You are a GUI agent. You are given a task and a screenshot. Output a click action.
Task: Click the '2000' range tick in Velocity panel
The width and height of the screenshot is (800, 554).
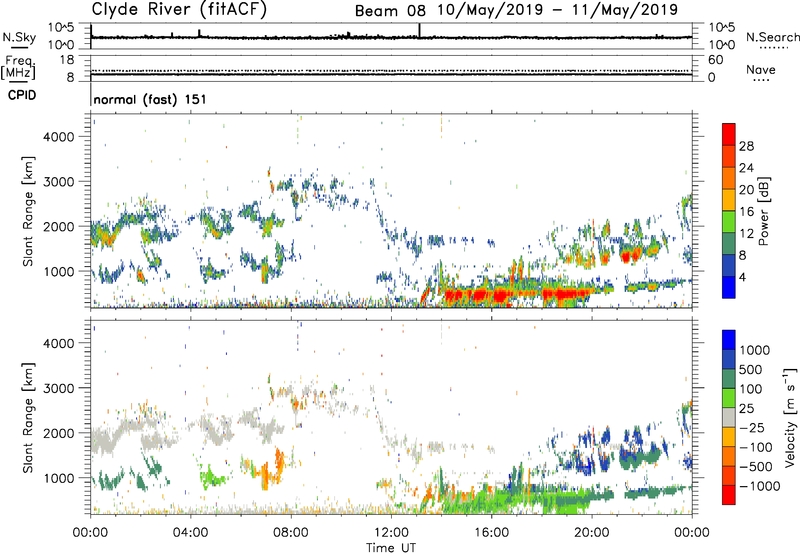point(59,433)
